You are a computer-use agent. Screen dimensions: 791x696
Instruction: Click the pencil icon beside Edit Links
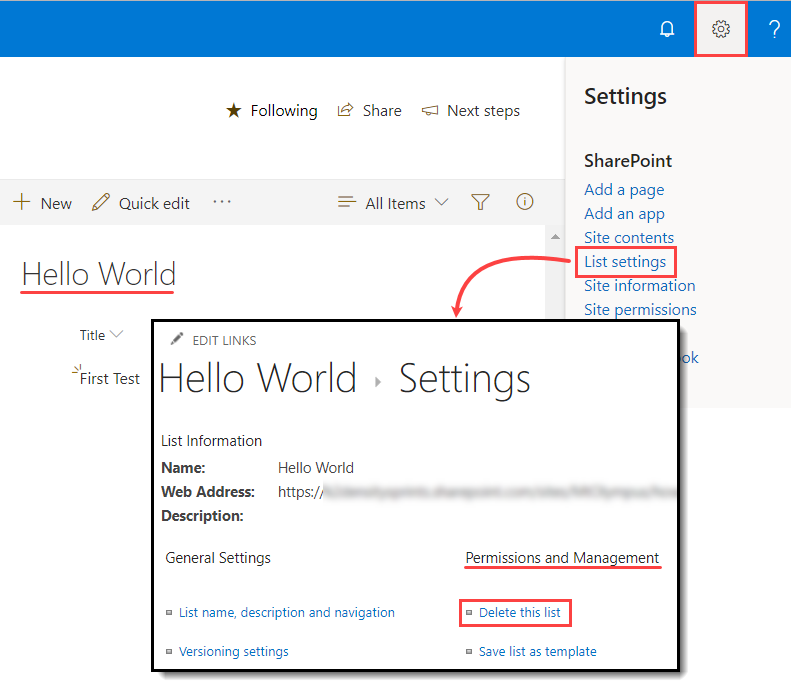pos(177,340)
